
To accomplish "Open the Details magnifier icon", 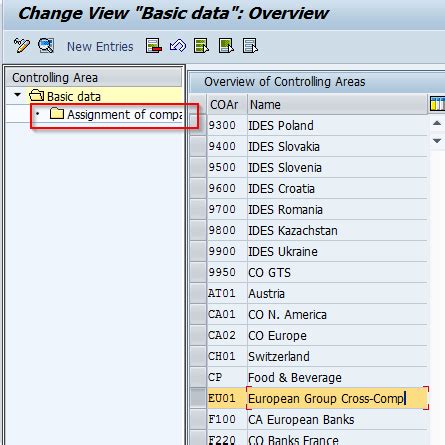I will tap(46, 46).
